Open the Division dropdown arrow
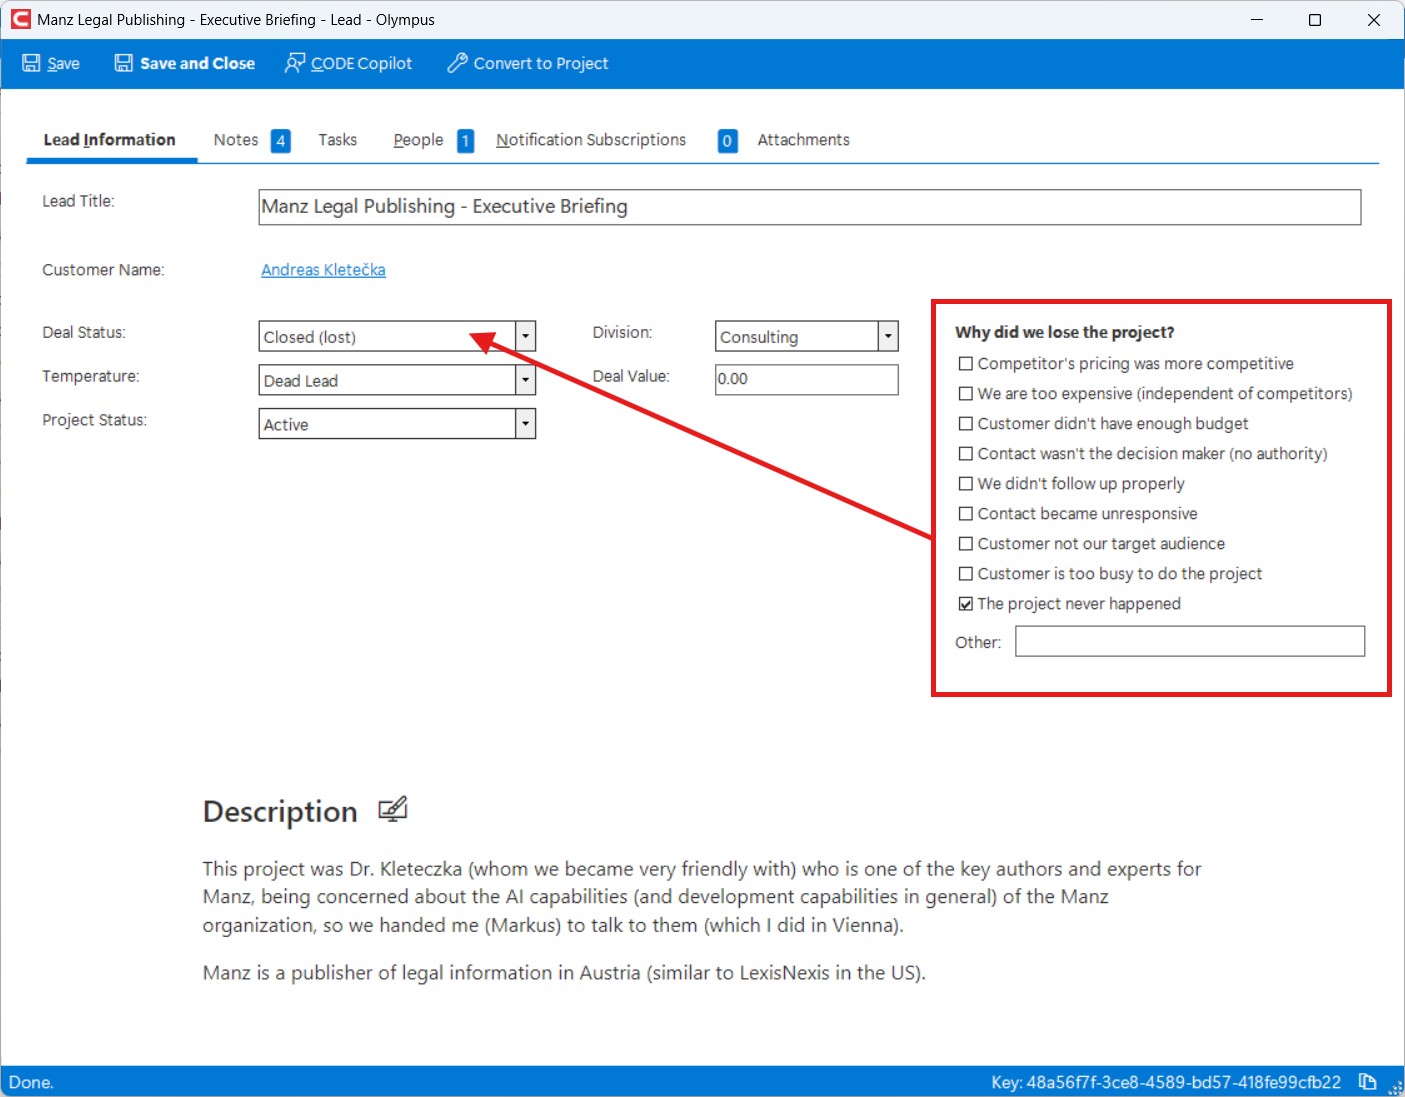 pos(887,336)
